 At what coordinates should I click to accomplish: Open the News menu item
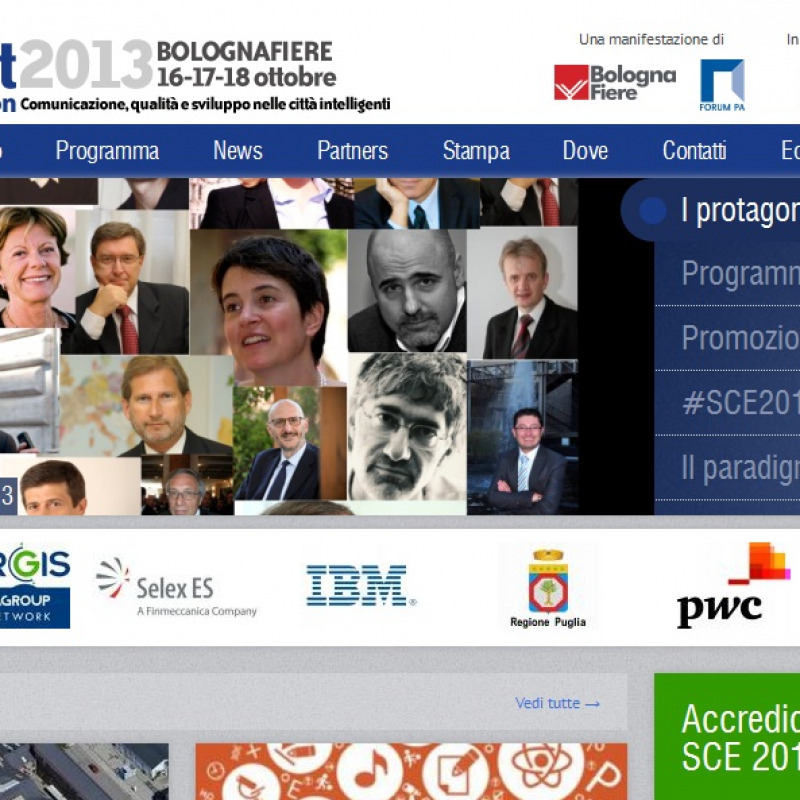[238, 151]
